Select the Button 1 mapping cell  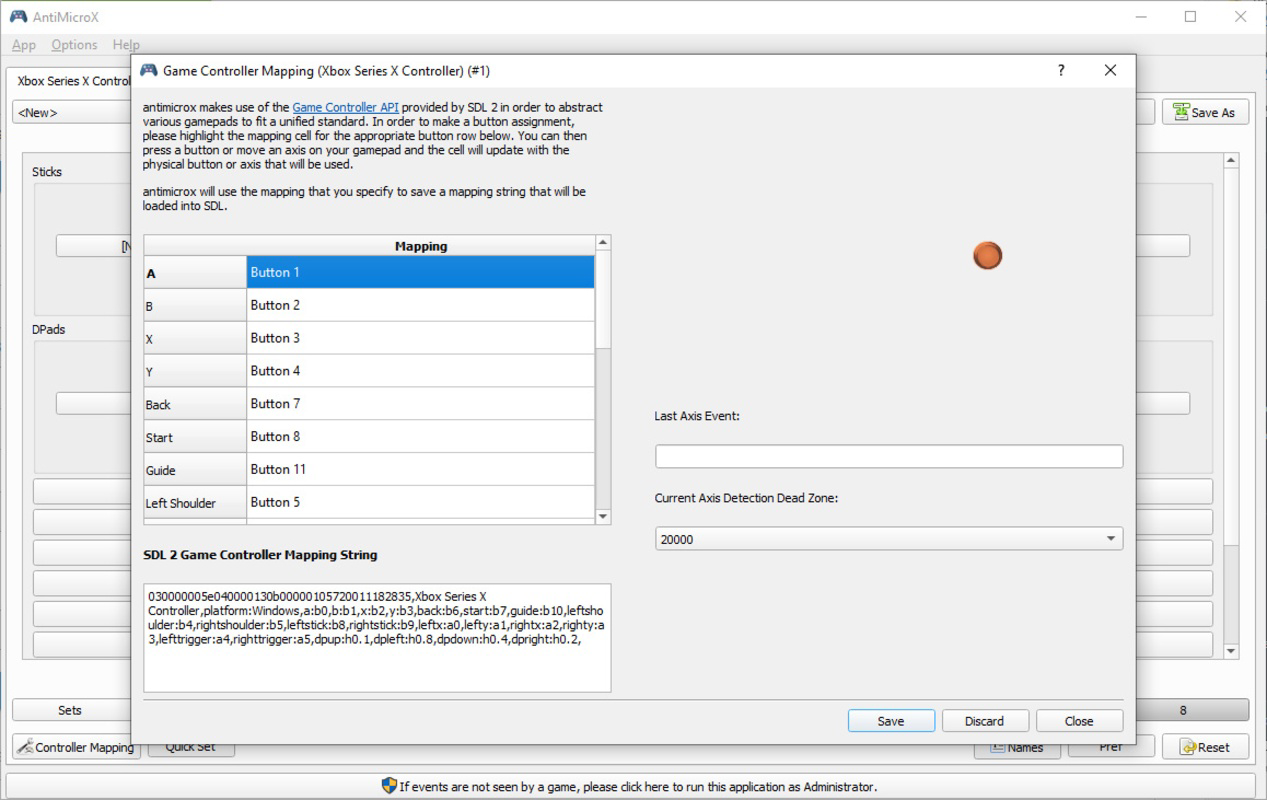pos(420,272)
